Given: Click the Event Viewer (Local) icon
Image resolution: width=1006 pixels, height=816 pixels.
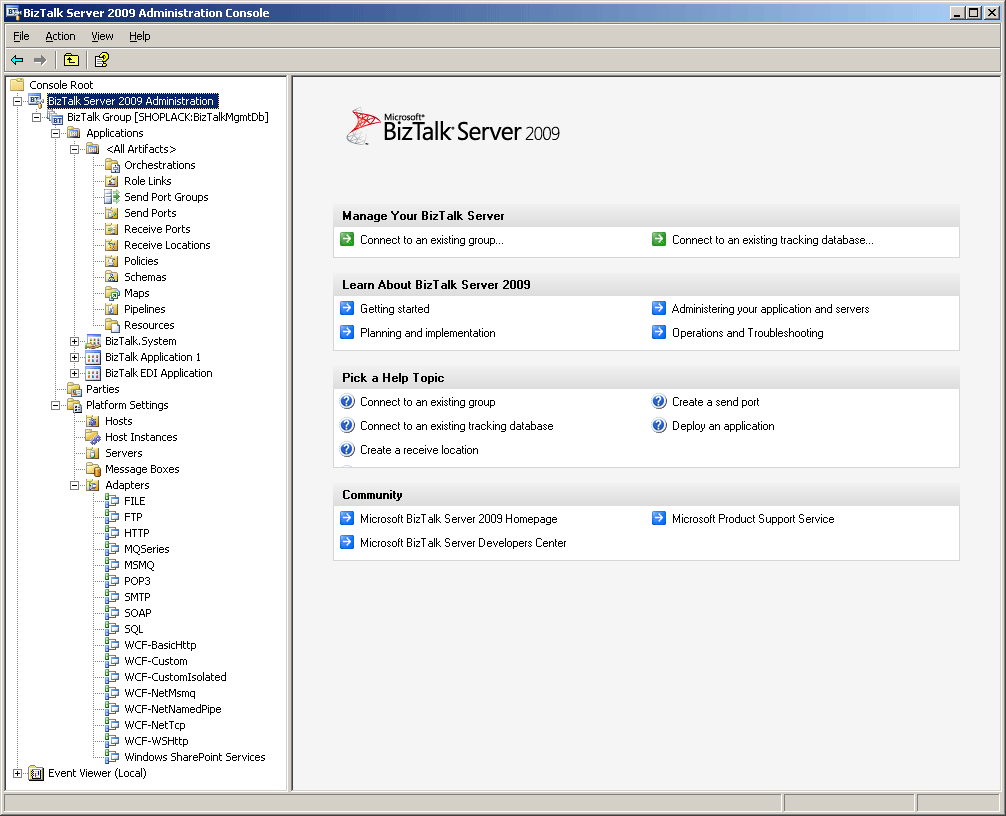Looking at the screenshot, I should [36, 774].
